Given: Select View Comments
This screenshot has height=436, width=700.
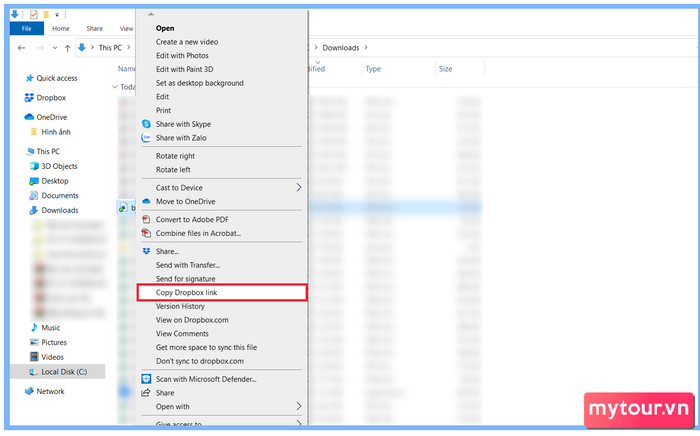Looking at the screenshot, I should pos(182,334).
